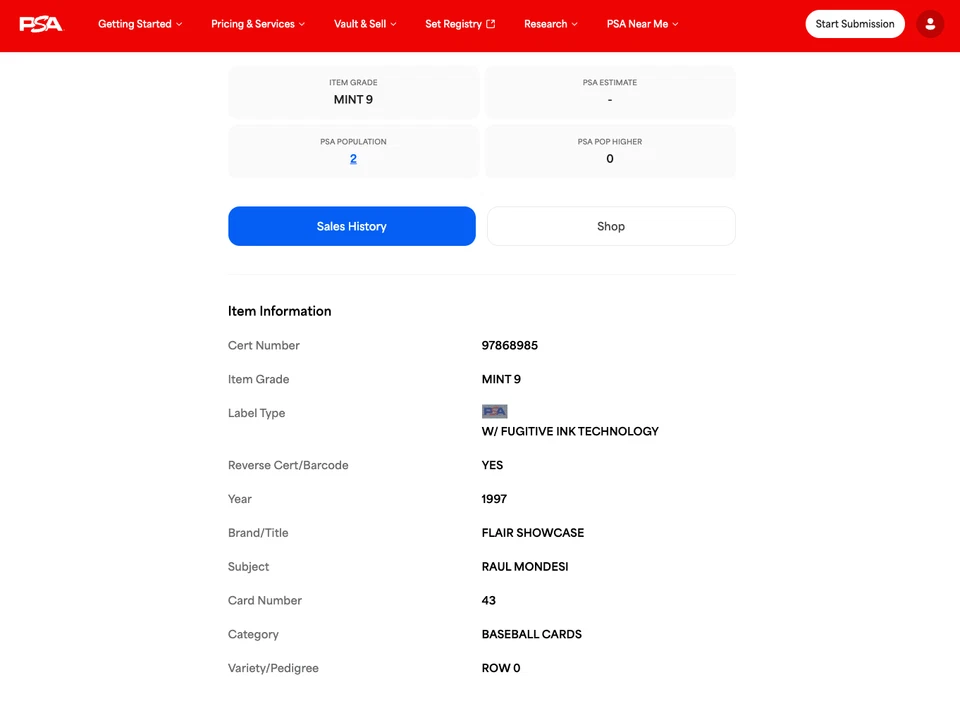Open Set Registry link
This screenshot has height=713, width=960.
[460, 24]
